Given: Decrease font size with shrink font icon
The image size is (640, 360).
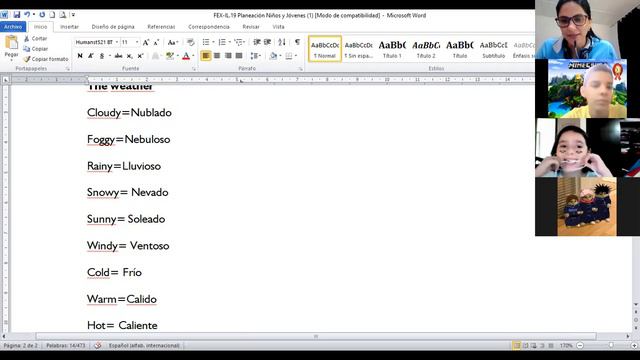Looking at the screenshot, I should [x=156, y=42].
